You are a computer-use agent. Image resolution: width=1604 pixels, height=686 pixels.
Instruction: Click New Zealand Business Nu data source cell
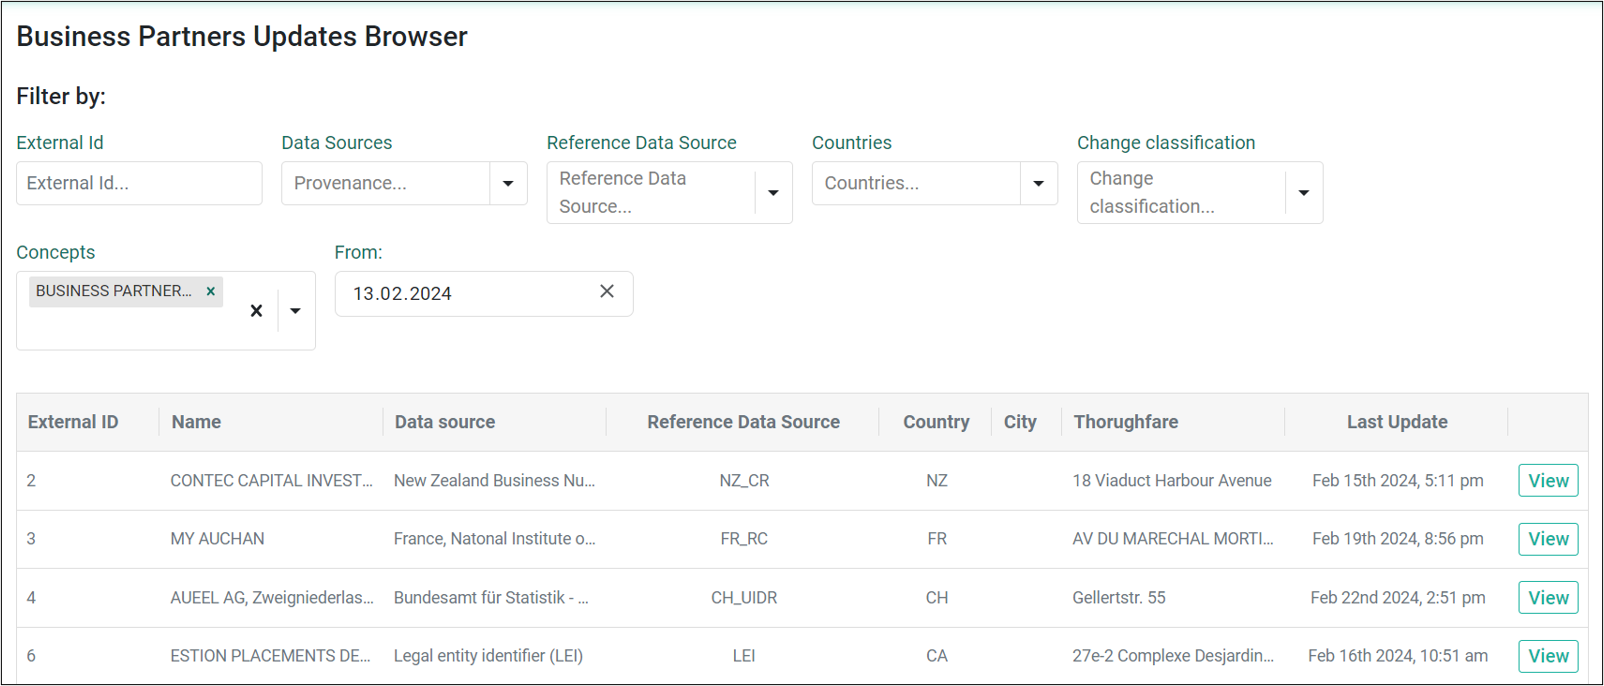tap(494, 481)
